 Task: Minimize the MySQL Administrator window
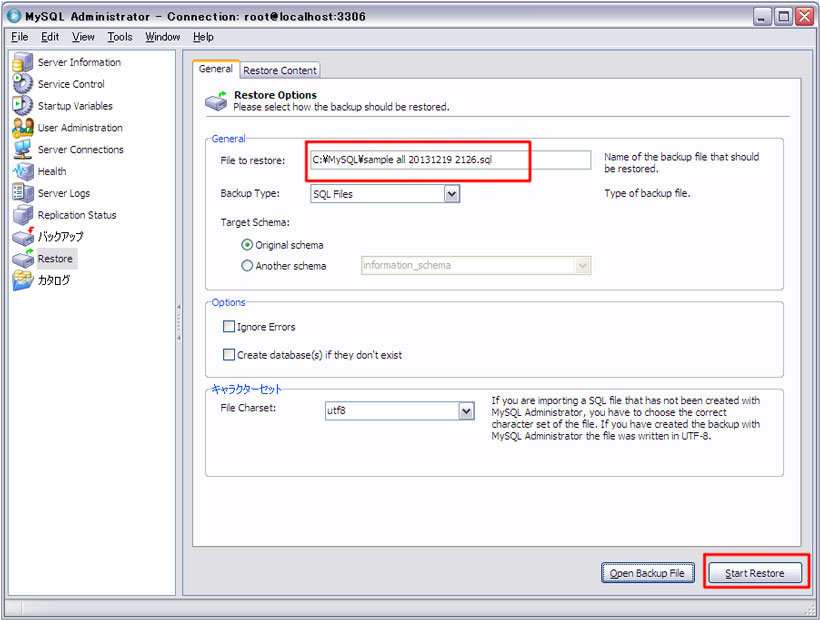pos(762,16)
